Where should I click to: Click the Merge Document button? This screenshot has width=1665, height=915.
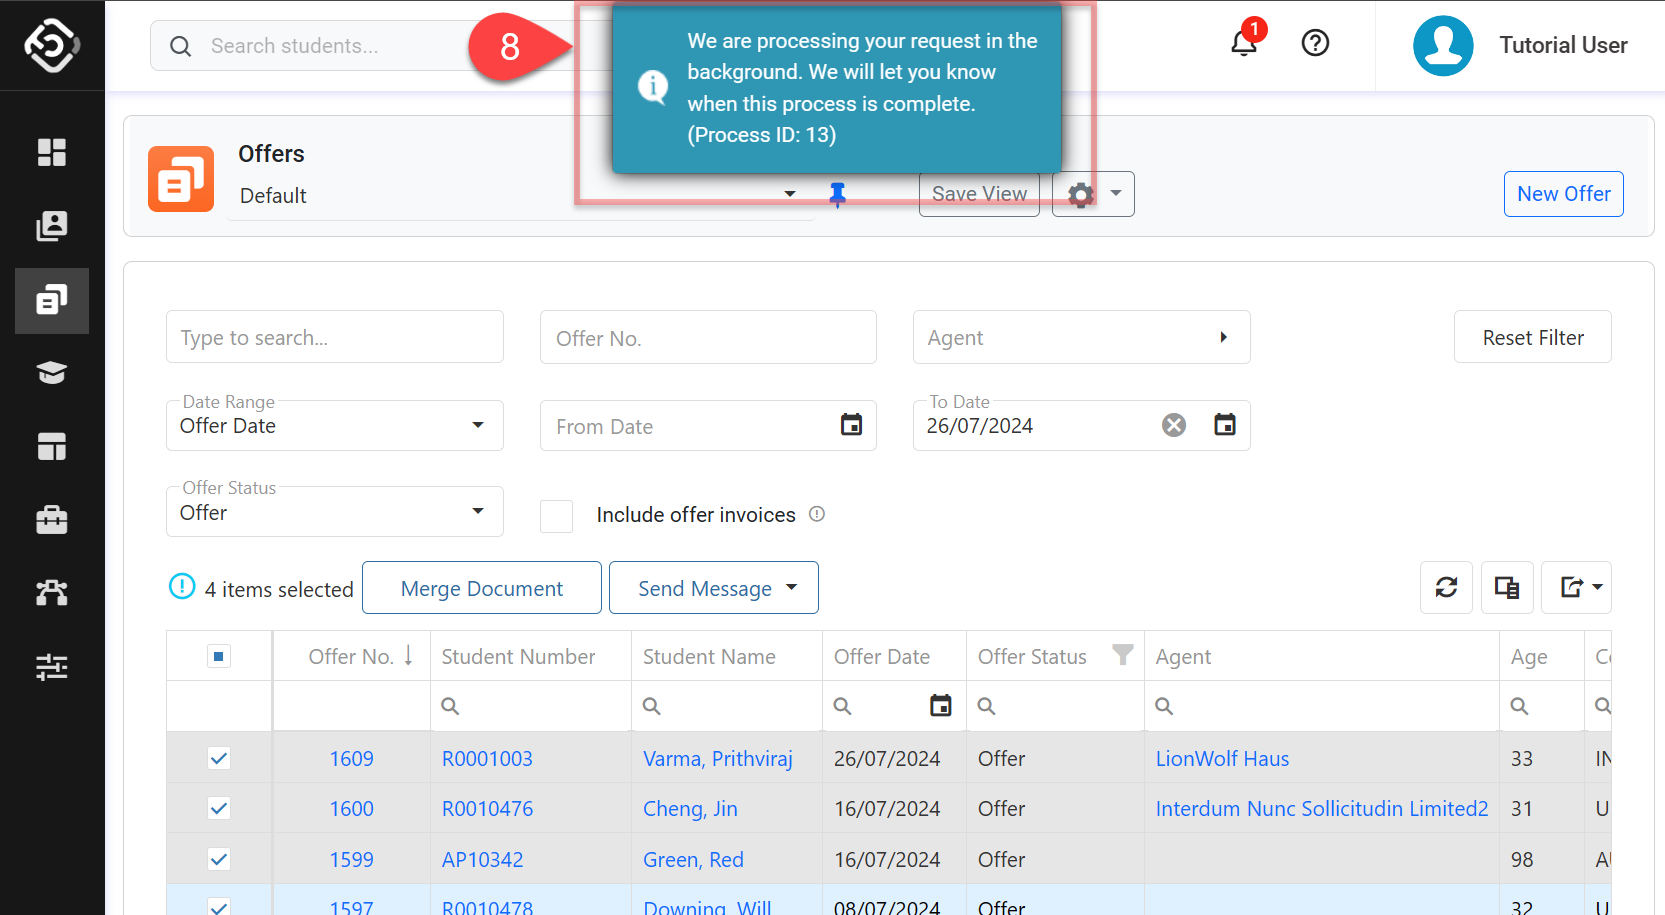point(482,588)
